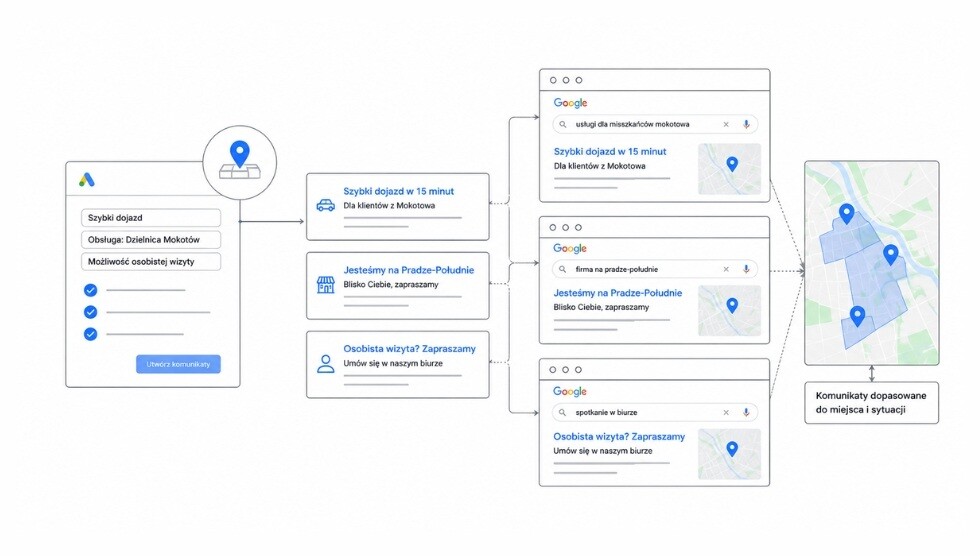Clear the 'usługi dla mieszkańców mokotowa' search with X
980x556 pixels.
point(726,124)
